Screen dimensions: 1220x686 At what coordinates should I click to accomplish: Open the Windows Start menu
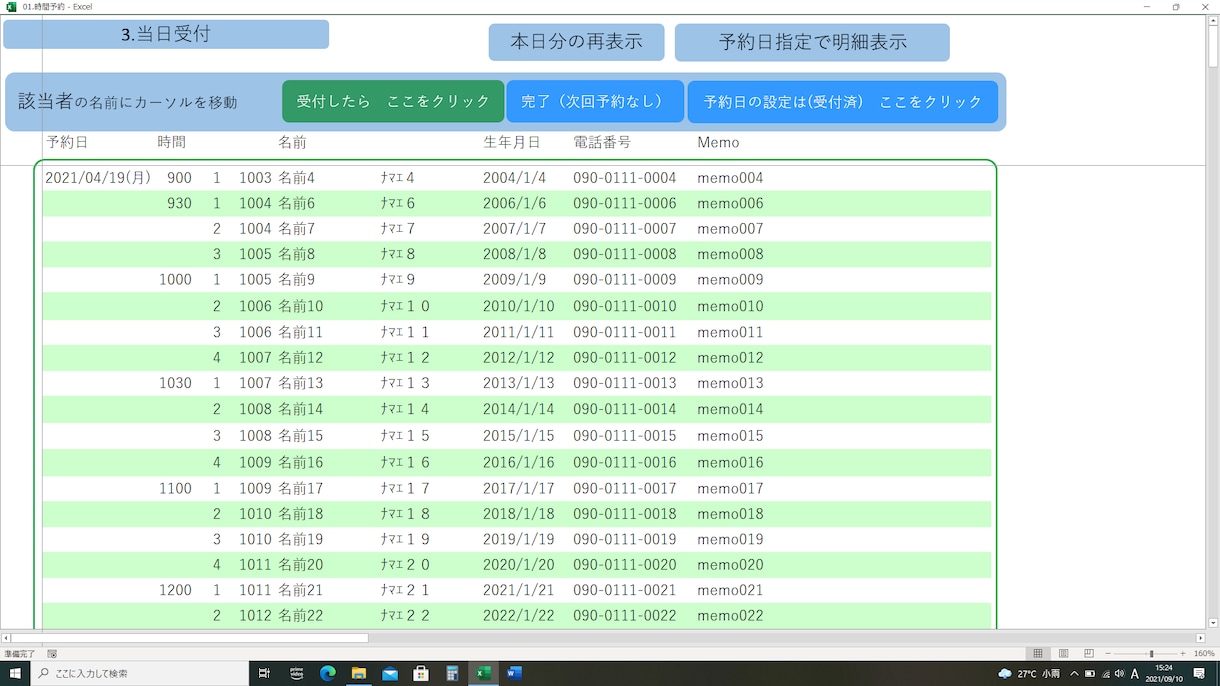coord(15,673)
